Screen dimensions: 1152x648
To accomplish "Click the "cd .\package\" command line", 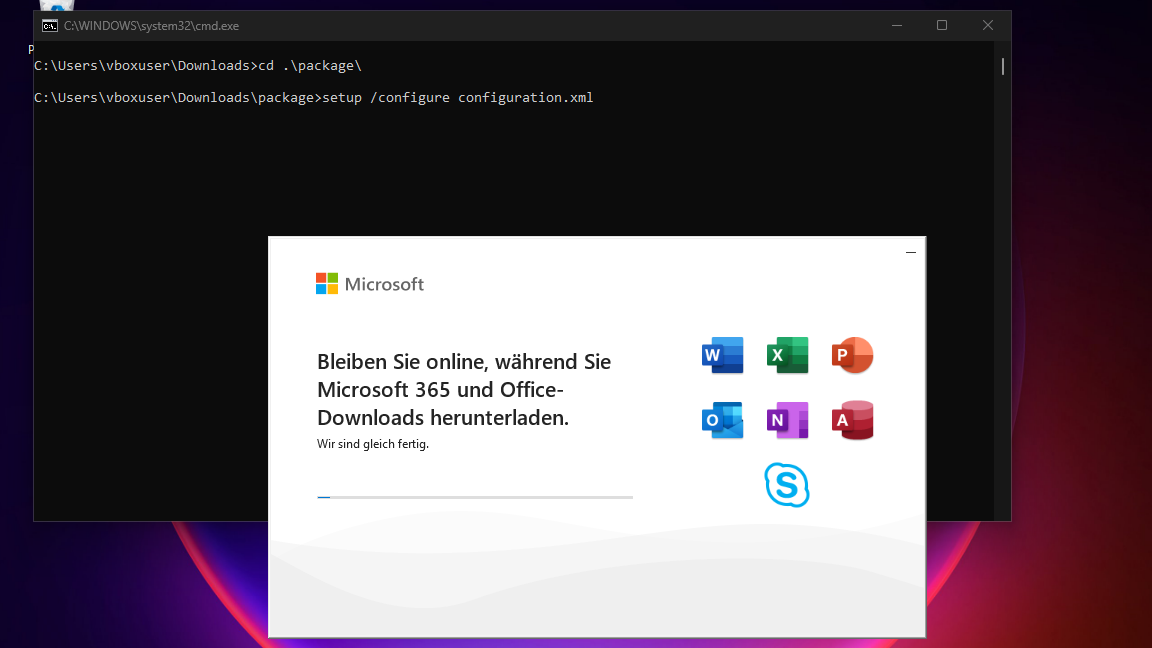I will [x=308, y=66].
